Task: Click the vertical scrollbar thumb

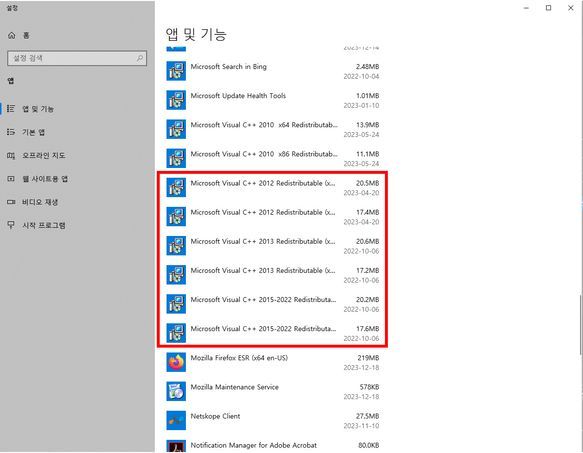Action: pos(581,324)
